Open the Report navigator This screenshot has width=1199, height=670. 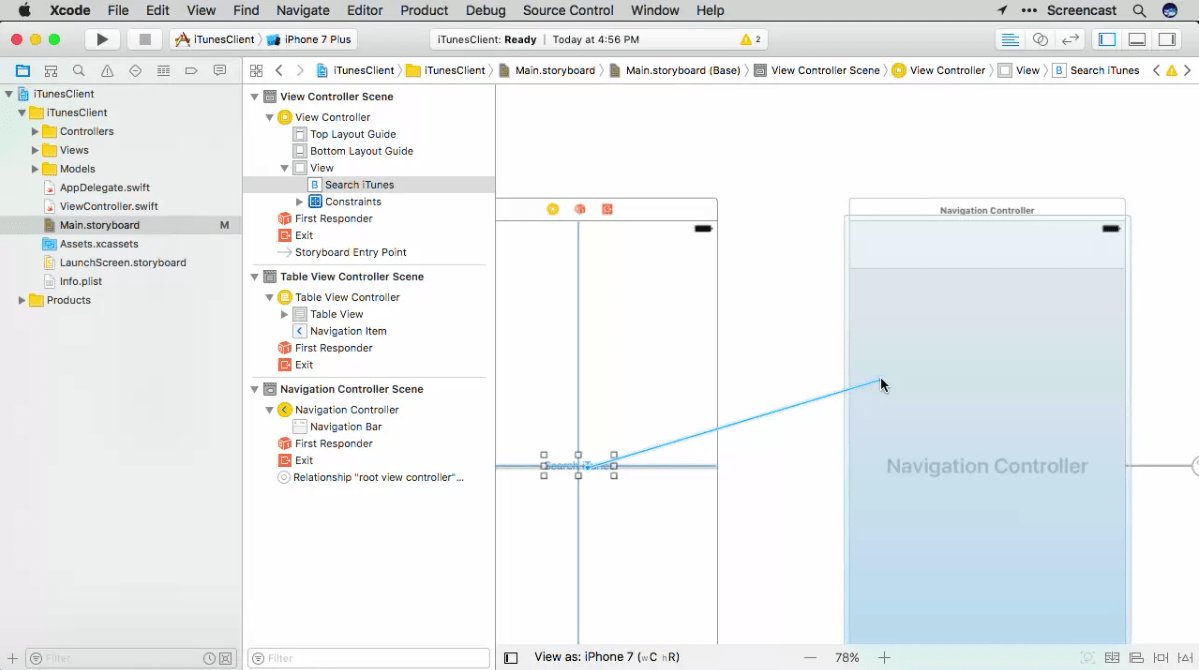[219, 70]
